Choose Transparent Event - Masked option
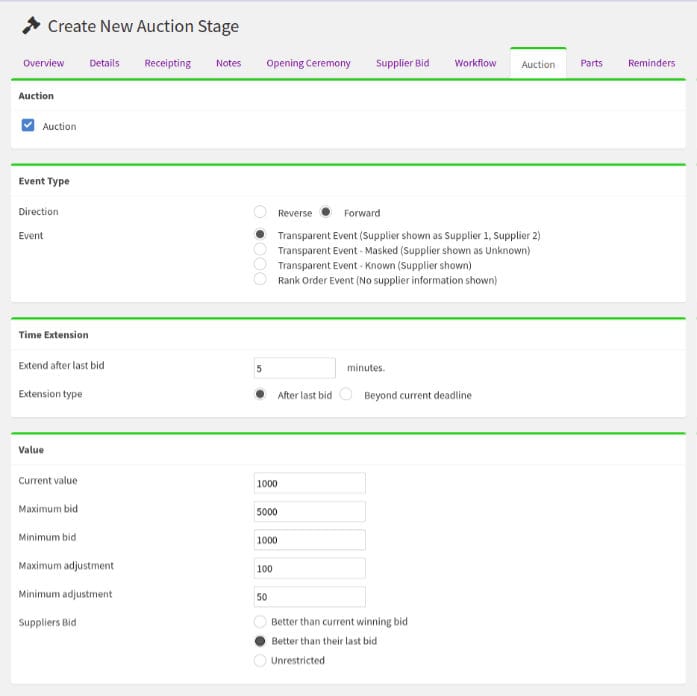Viewport: 697px width, 696px height. (x=260, y=249)
